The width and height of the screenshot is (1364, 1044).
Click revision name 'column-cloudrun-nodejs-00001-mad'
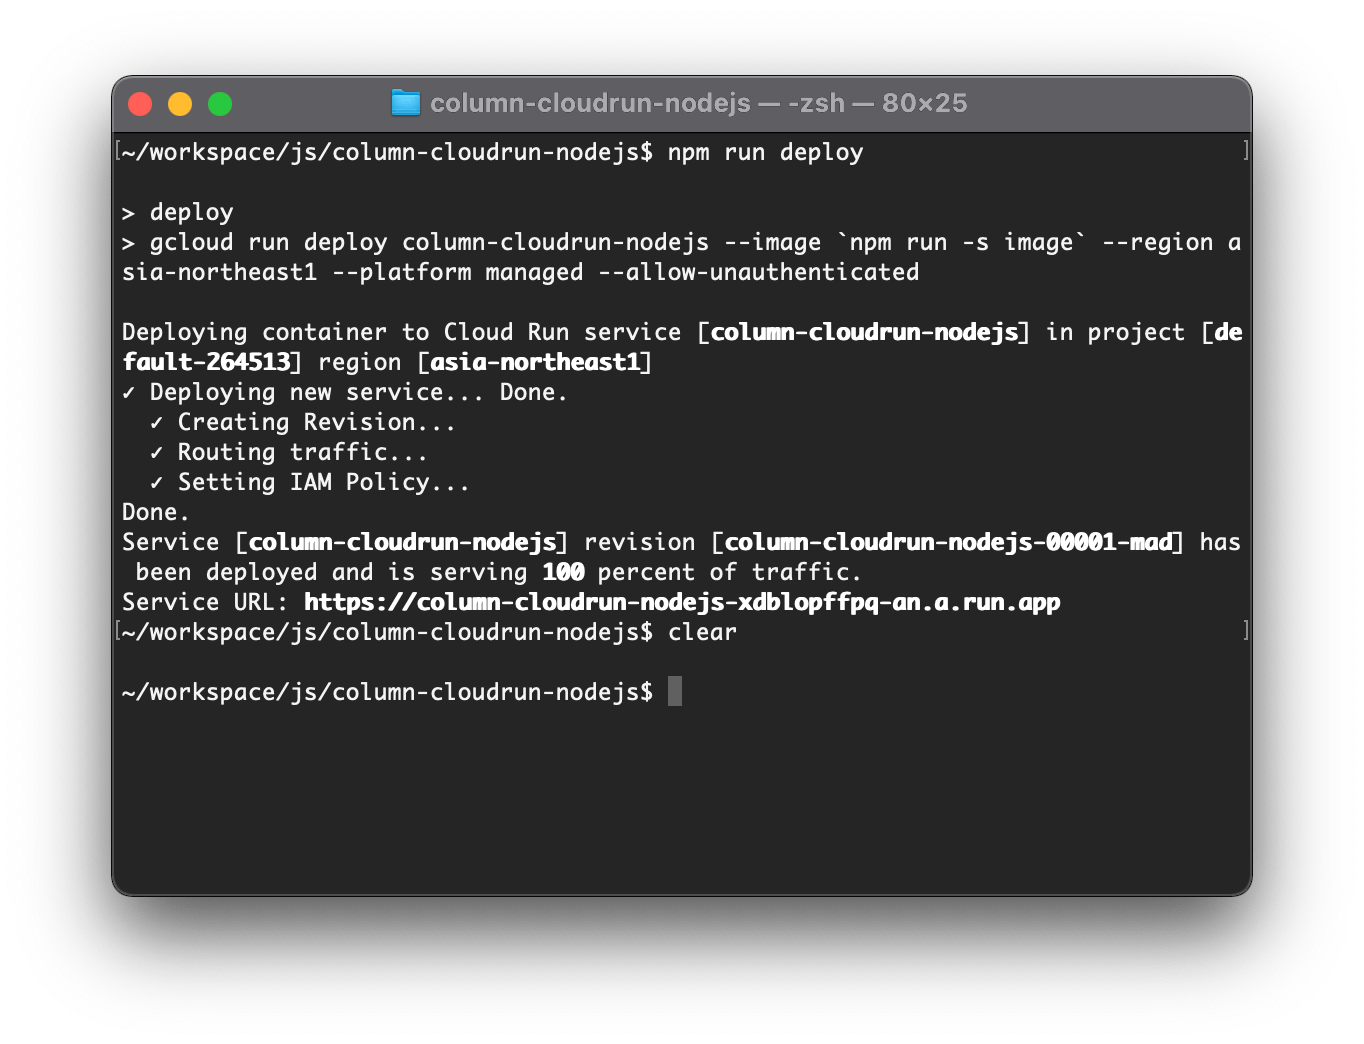pos(948,542)
